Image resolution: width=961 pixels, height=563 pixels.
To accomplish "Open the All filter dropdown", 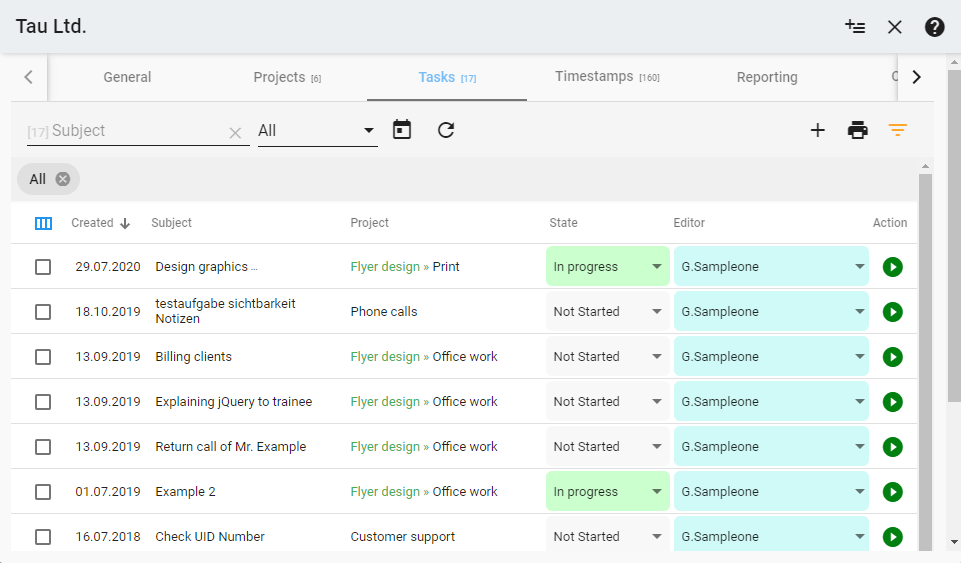I will (x=317, y=130).
